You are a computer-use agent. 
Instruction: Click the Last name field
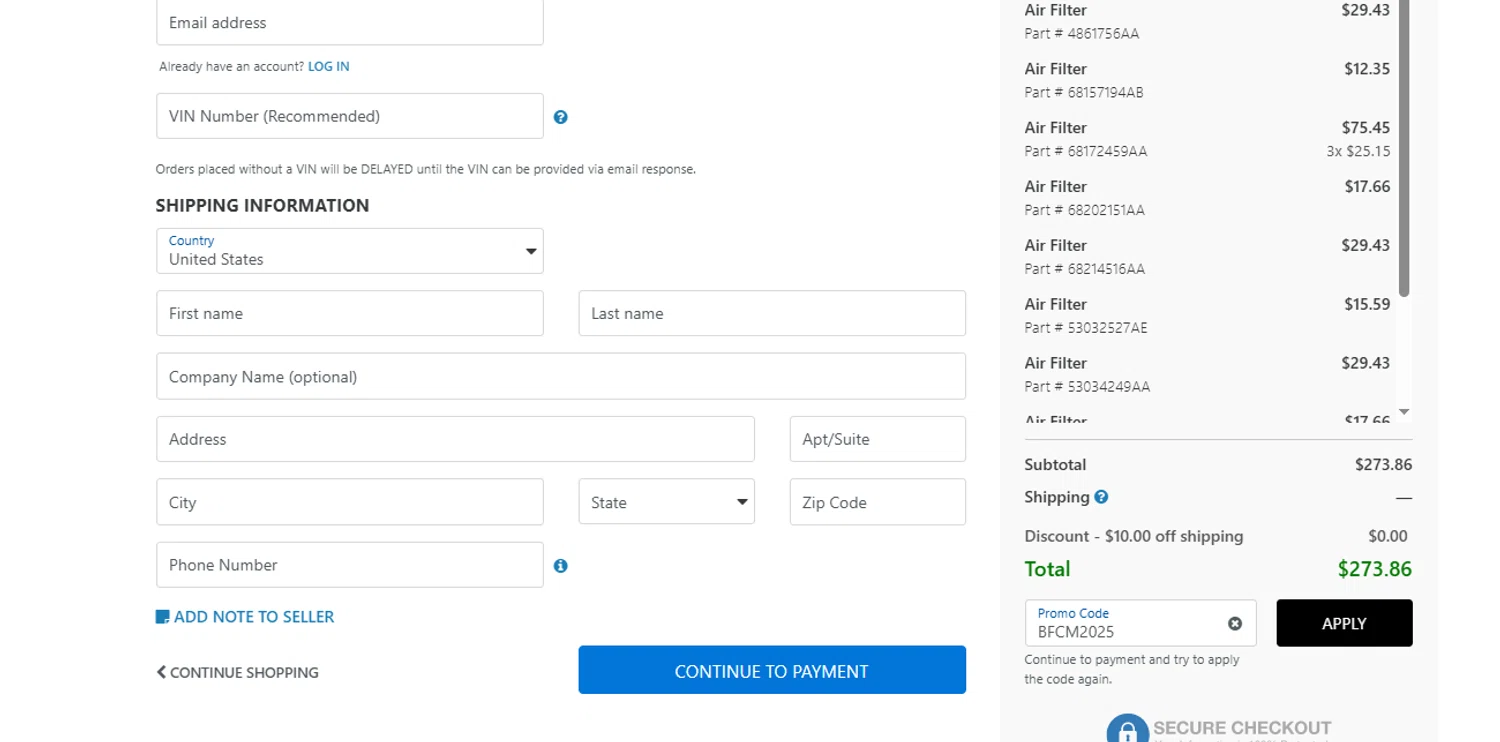click(772, 313)
